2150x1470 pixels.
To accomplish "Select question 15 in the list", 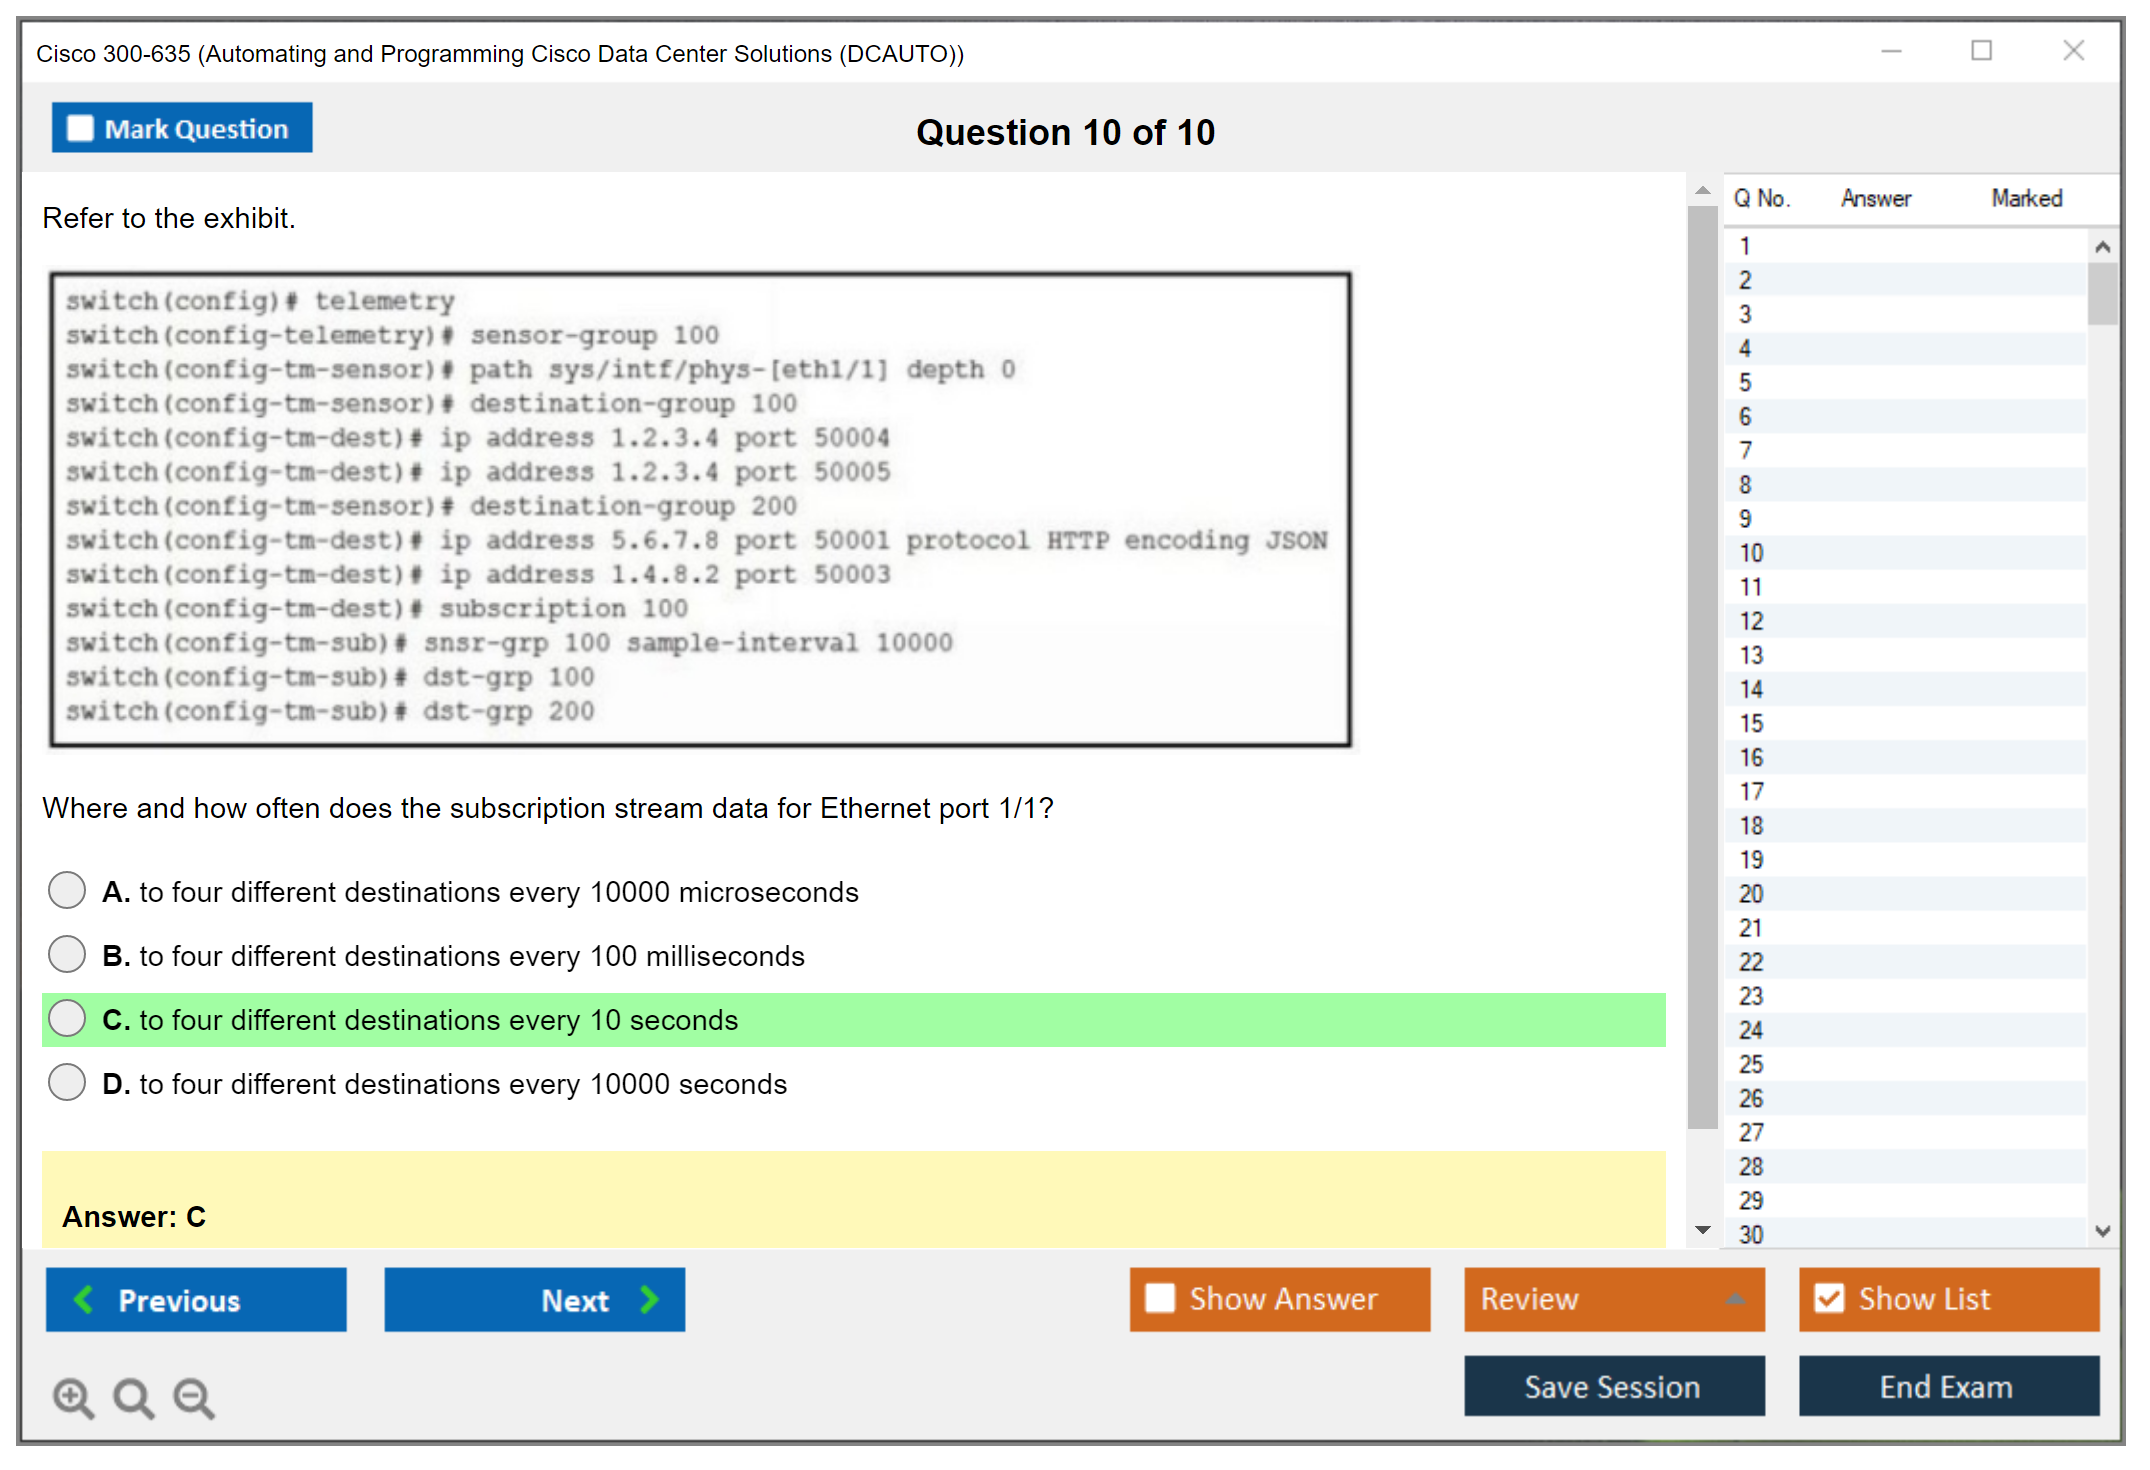I will 1751,723.
